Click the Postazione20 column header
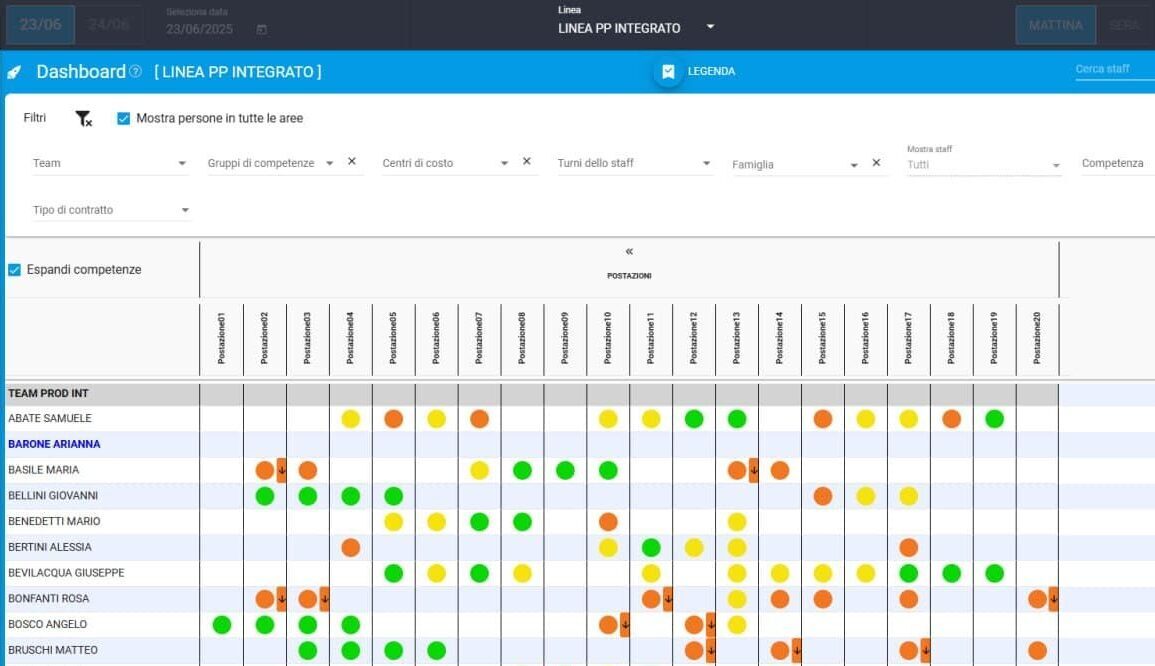The image size is (1155, 666). coord(1037,338)
